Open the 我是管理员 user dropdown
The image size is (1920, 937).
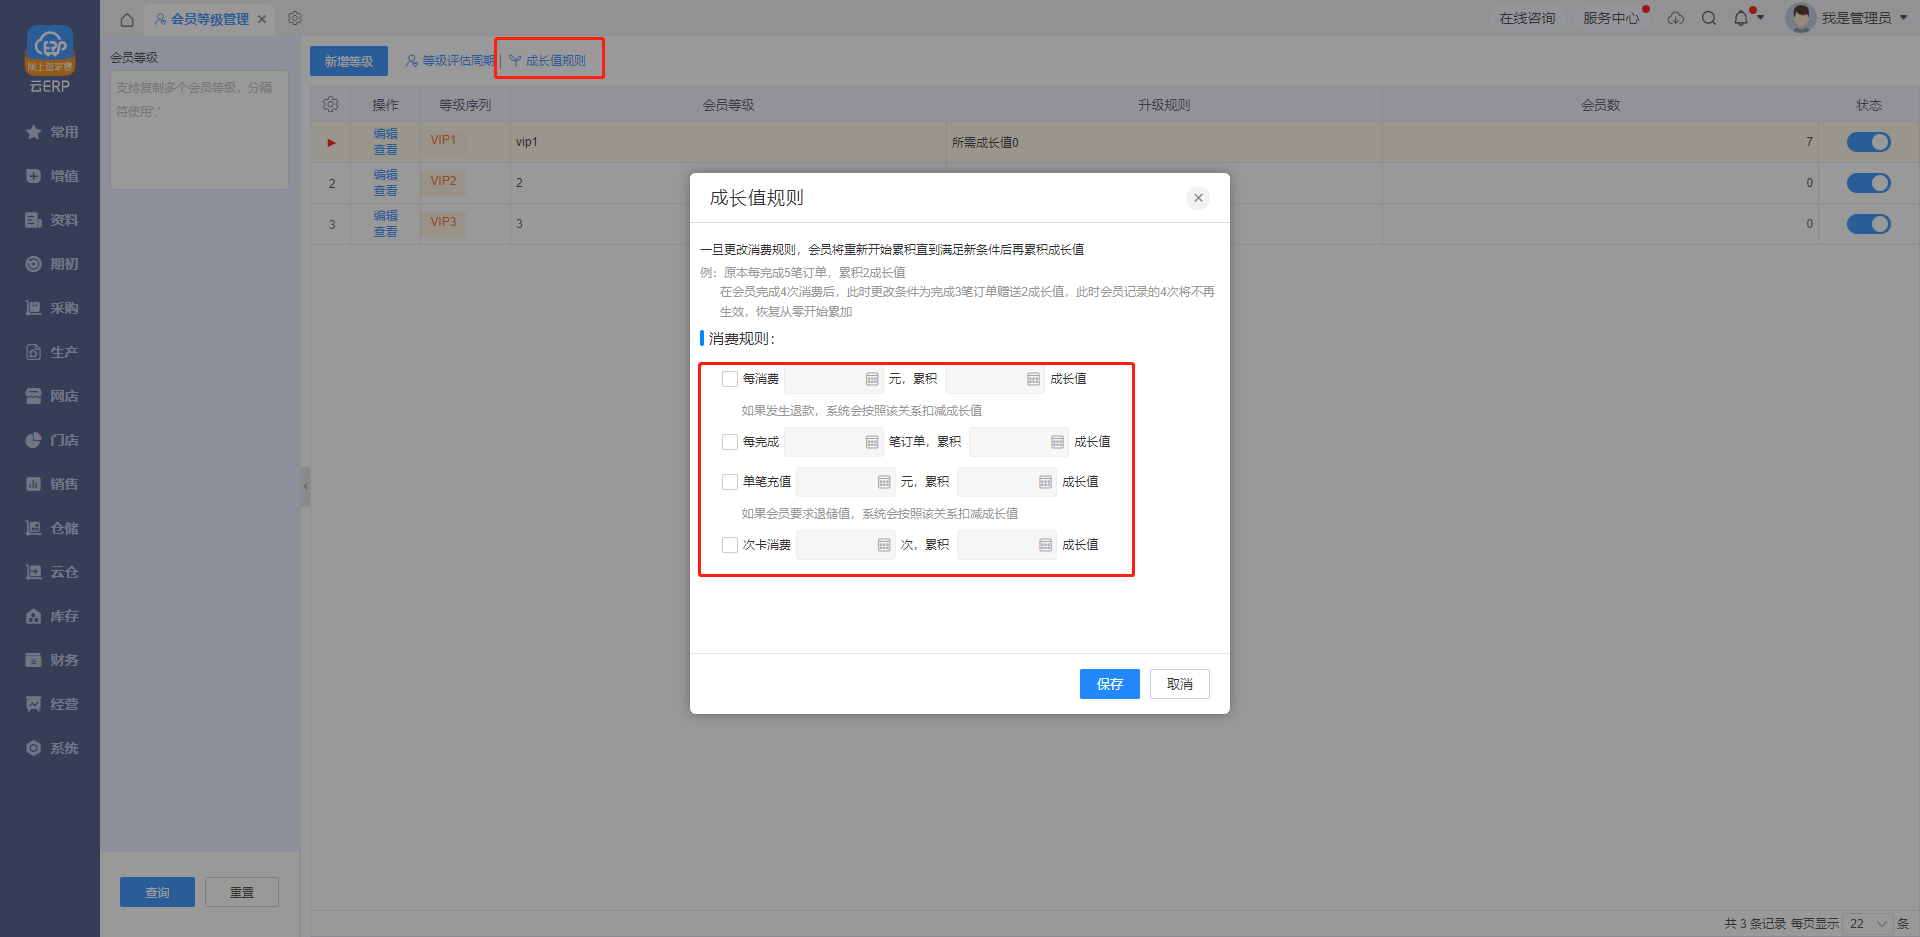click(1864, 18)
